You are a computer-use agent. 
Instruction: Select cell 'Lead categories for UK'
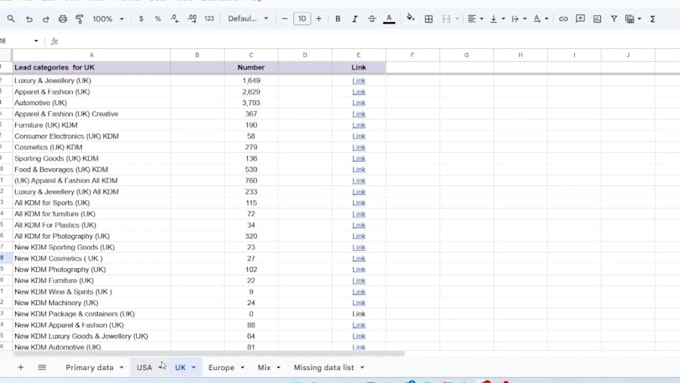(92, 67)
